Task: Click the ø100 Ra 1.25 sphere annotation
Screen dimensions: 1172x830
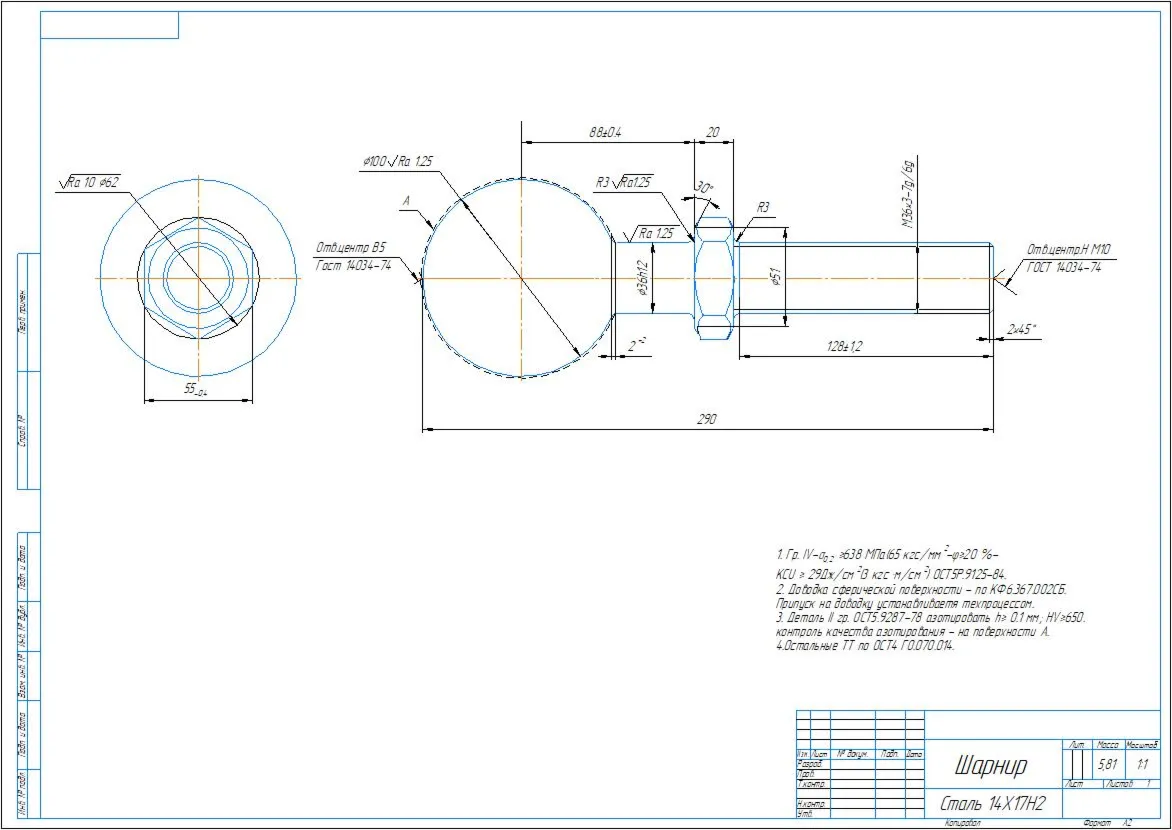Action: coord(397,162)
